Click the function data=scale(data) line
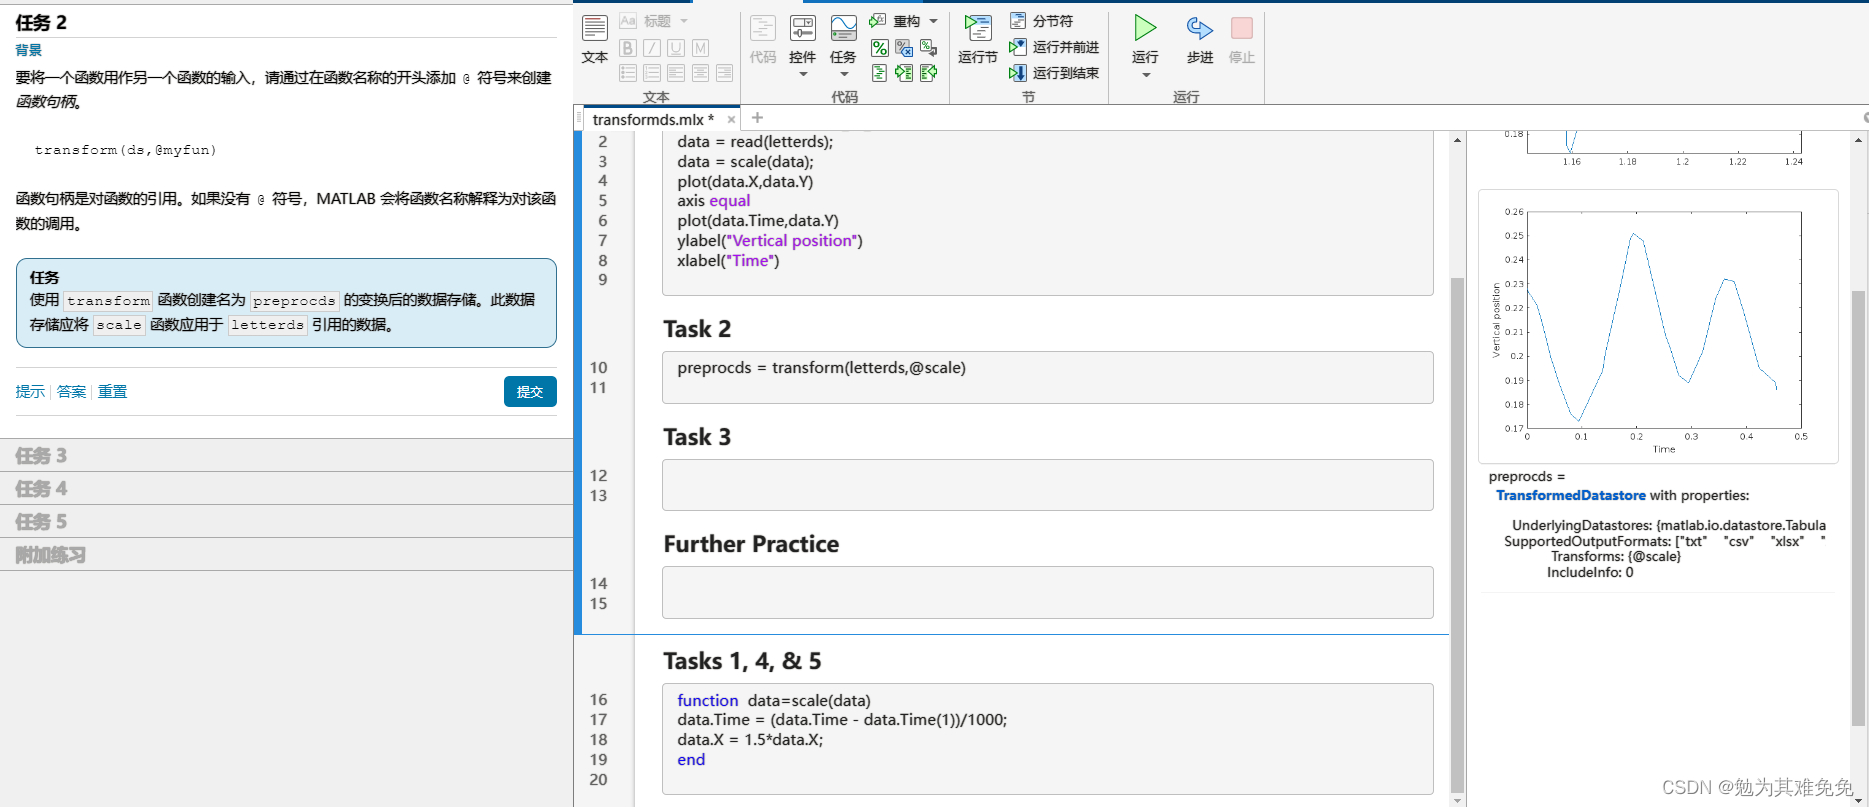Viewport: 1869px width, 807px height. click(x=774, y=701)
